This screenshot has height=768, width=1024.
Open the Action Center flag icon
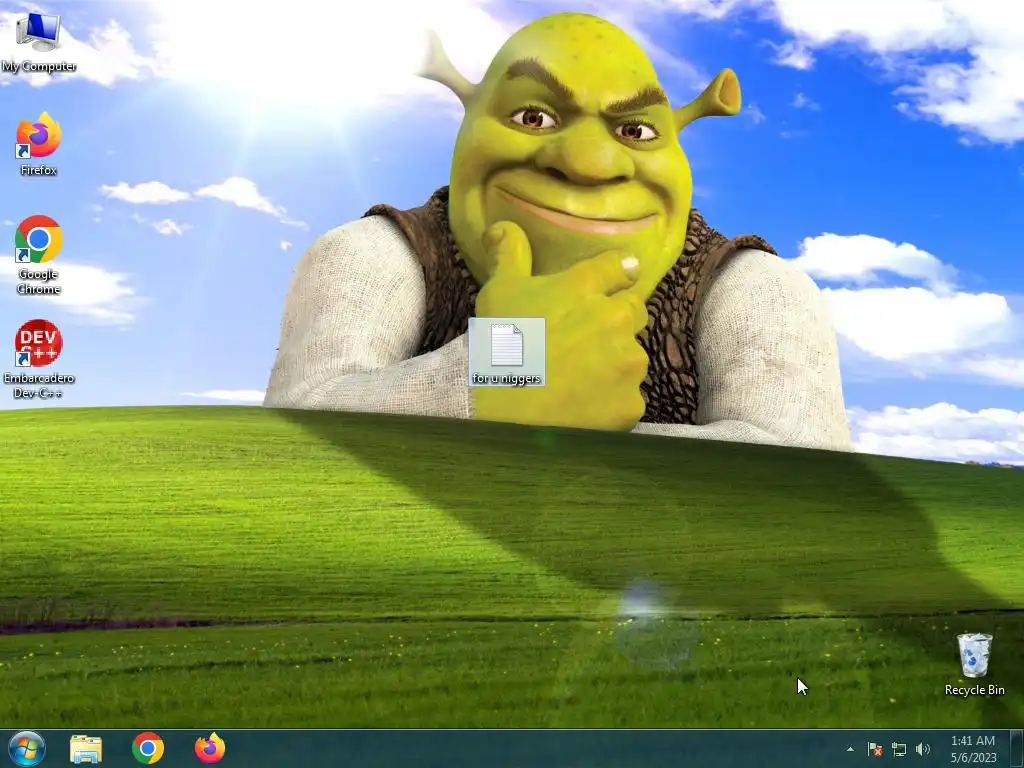875,749
